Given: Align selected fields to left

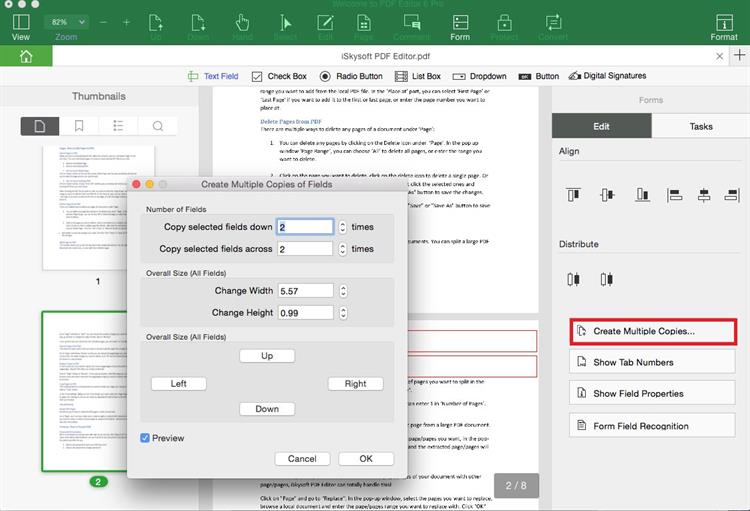Looking at the screenshot, I should pyautogui.click(x=674, y=195).
